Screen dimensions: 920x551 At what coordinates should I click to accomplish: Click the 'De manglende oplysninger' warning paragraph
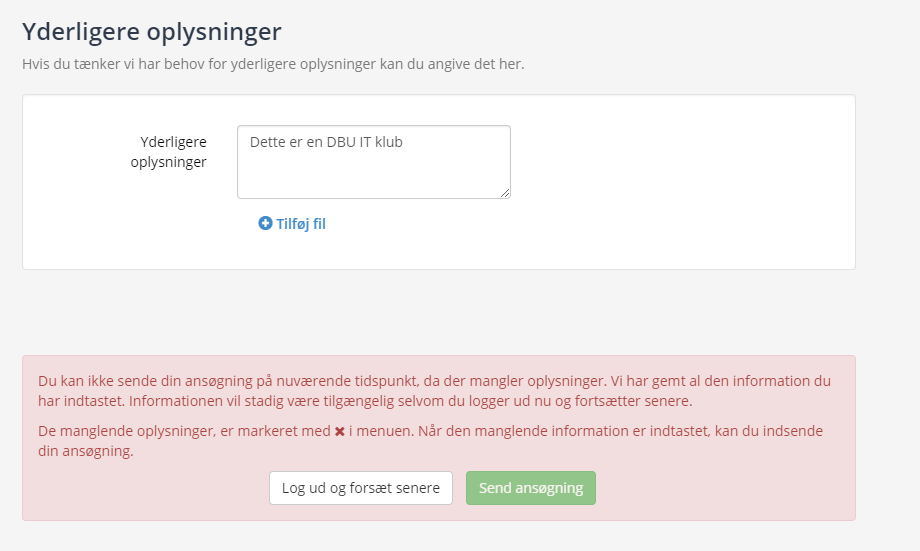pyautogui.click(x=431, y=441)
